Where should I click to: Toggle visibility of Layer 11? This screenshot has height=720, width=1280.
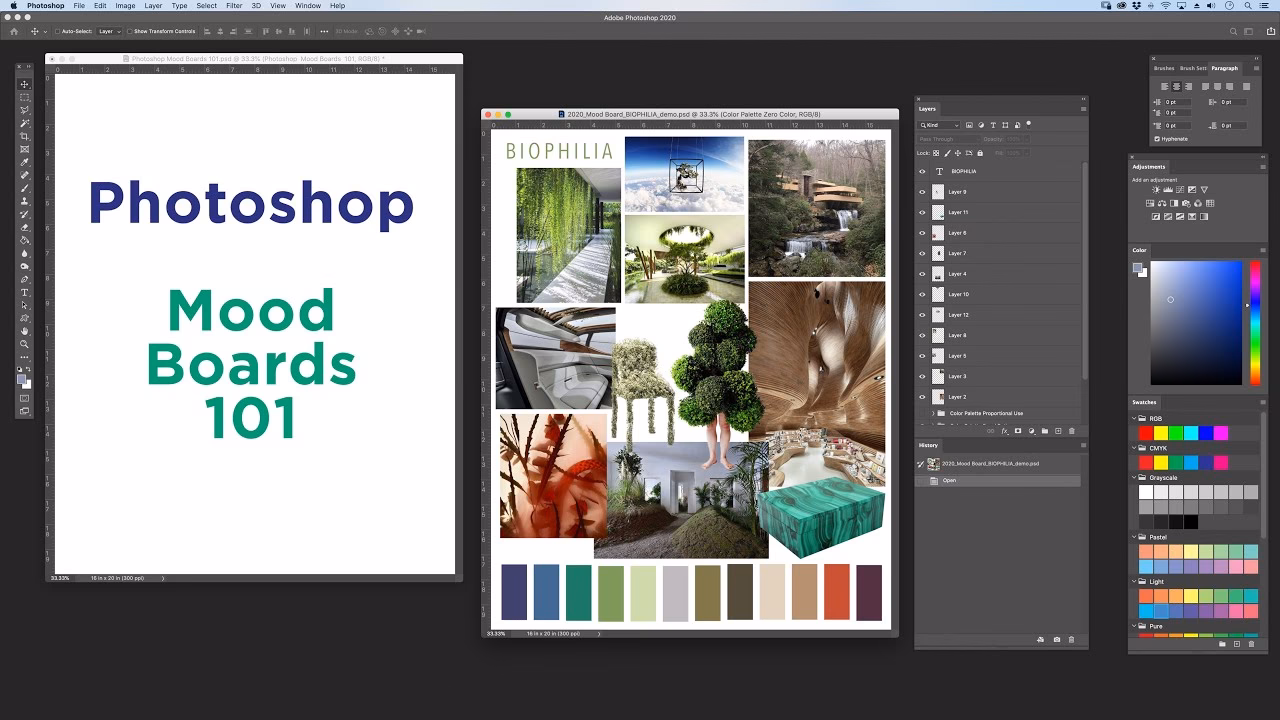tap(922, 212)
